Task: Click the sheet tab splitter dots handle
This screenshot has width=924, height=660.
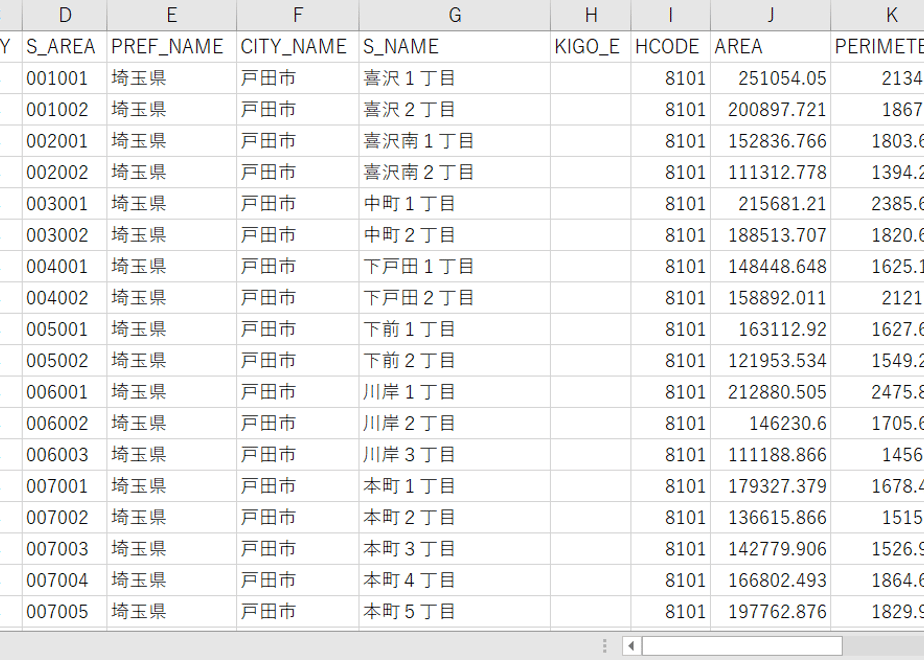Action: (x=604, y=646)
